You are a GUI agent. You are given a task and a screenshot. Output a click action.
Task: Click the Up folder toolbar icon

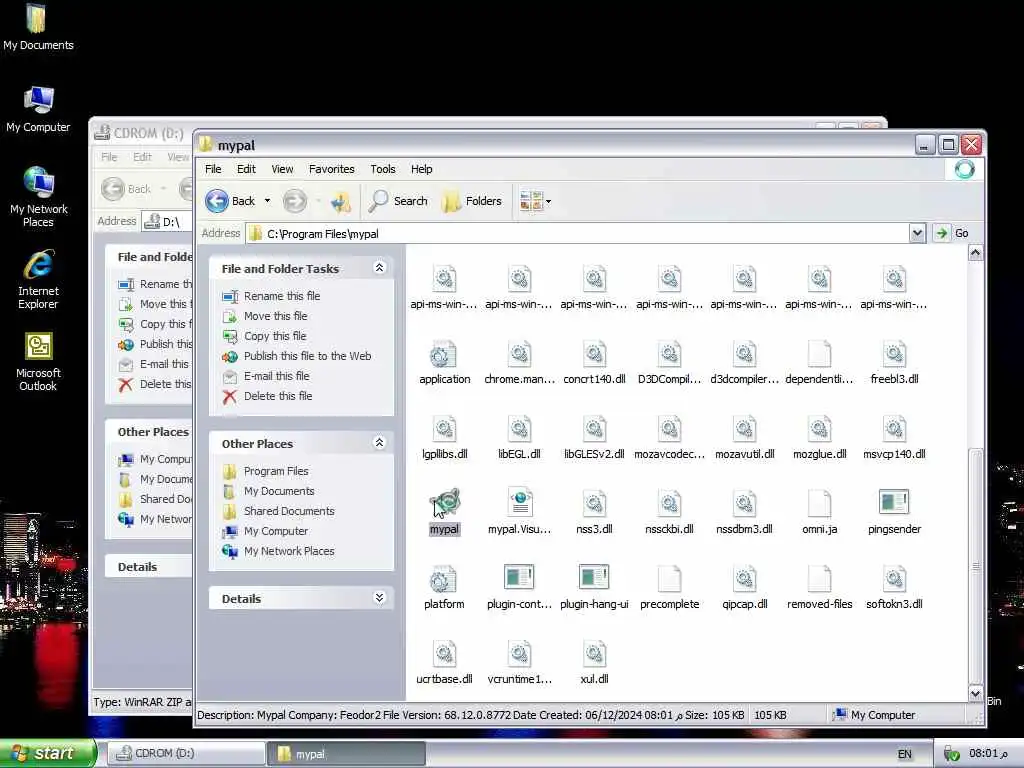pyautogui.click(x=340, y=201)
